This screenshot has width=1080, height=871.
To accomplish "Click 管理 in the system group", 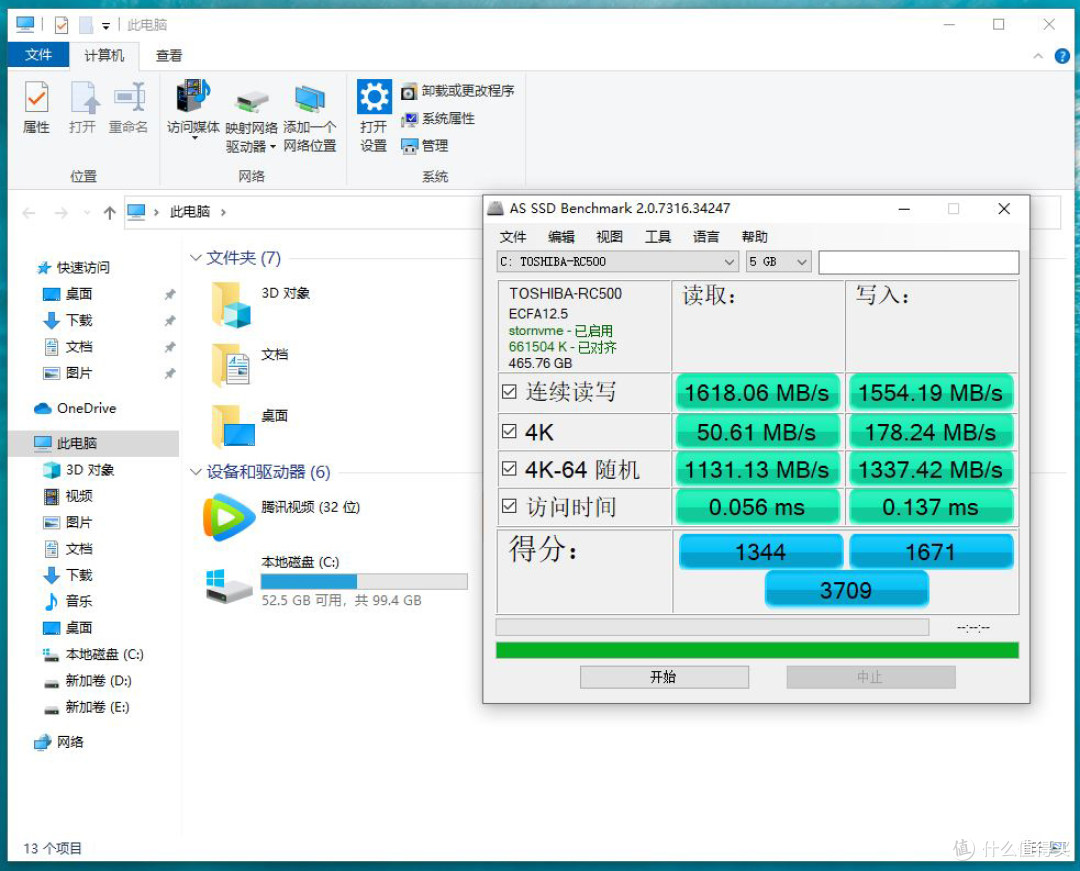I will (425, 146).
